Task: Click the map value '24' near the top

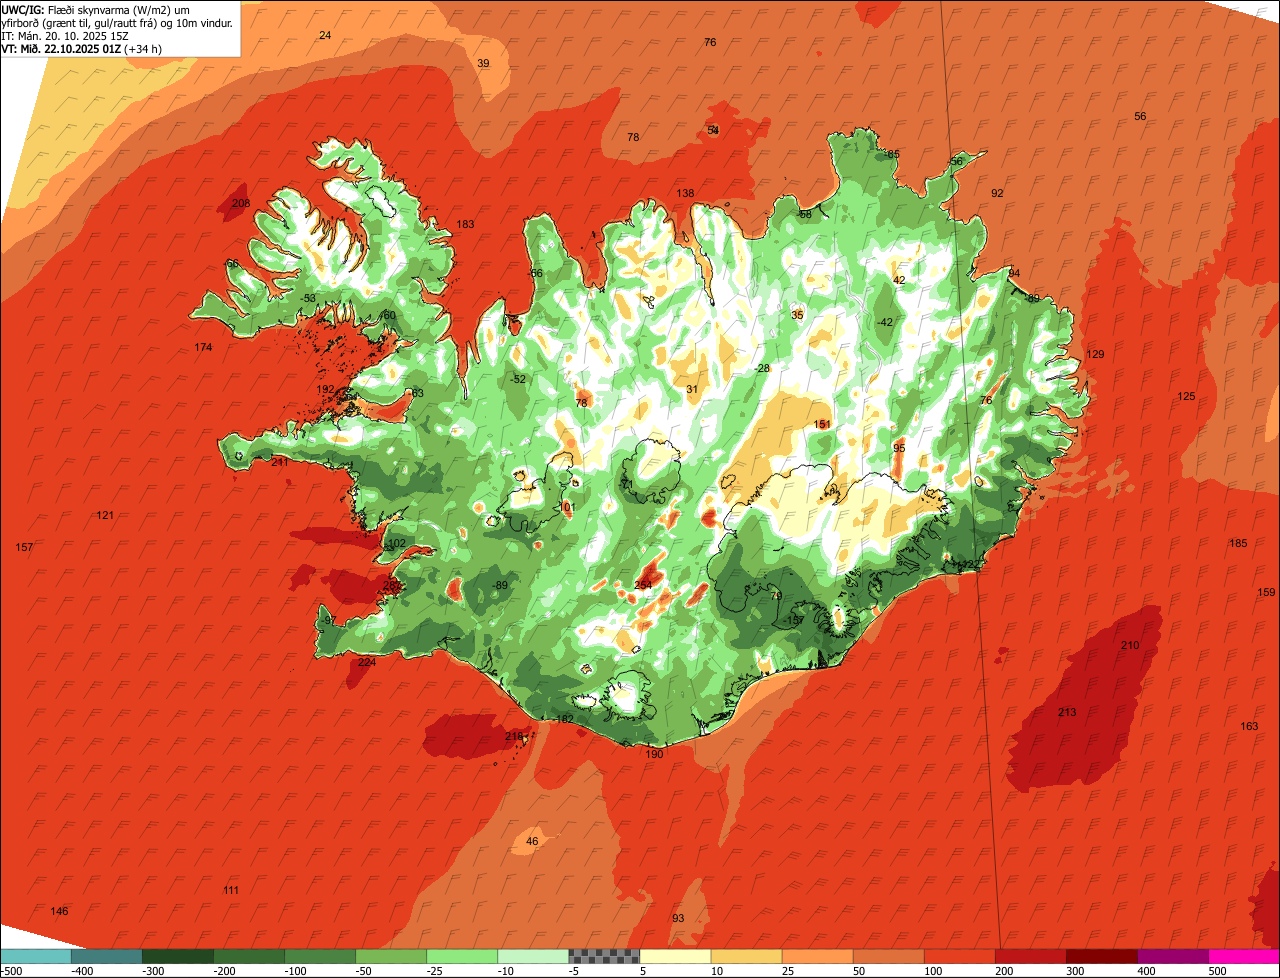Action: tap(325, 35)
